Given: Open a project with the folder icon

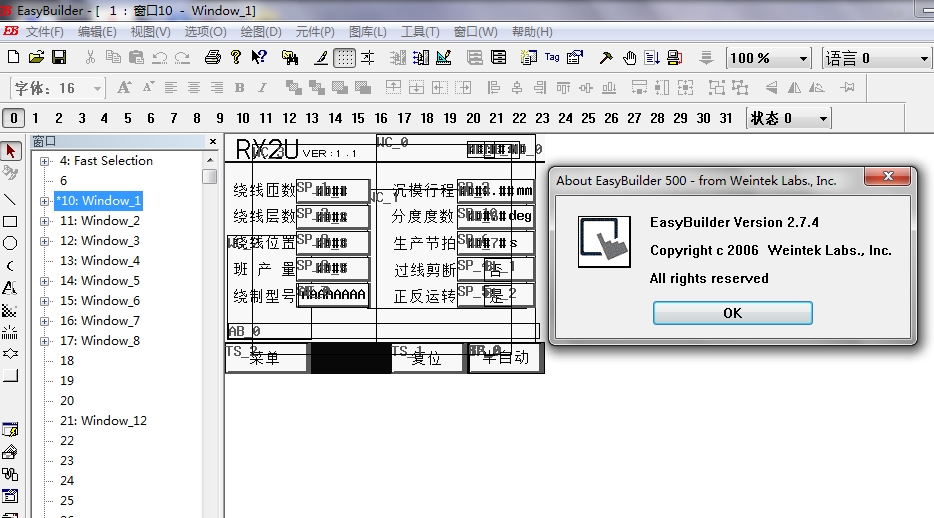Looking at the screenshot, I should click(x=36, y=58).
